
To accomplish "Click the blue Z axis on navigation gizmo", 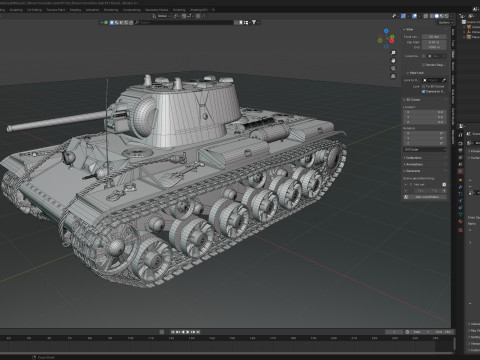I will click(386, 31).
